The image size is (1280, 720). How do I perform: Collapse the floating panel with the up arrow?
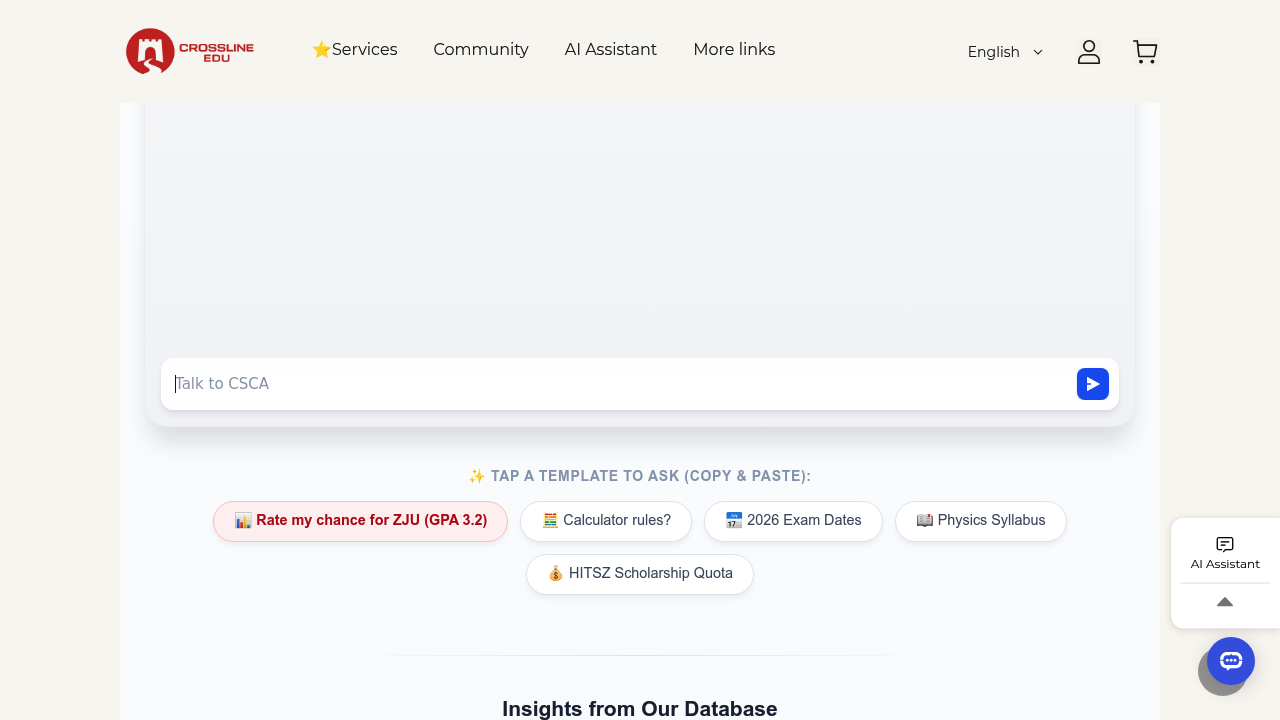click(x=1225, y=602)
